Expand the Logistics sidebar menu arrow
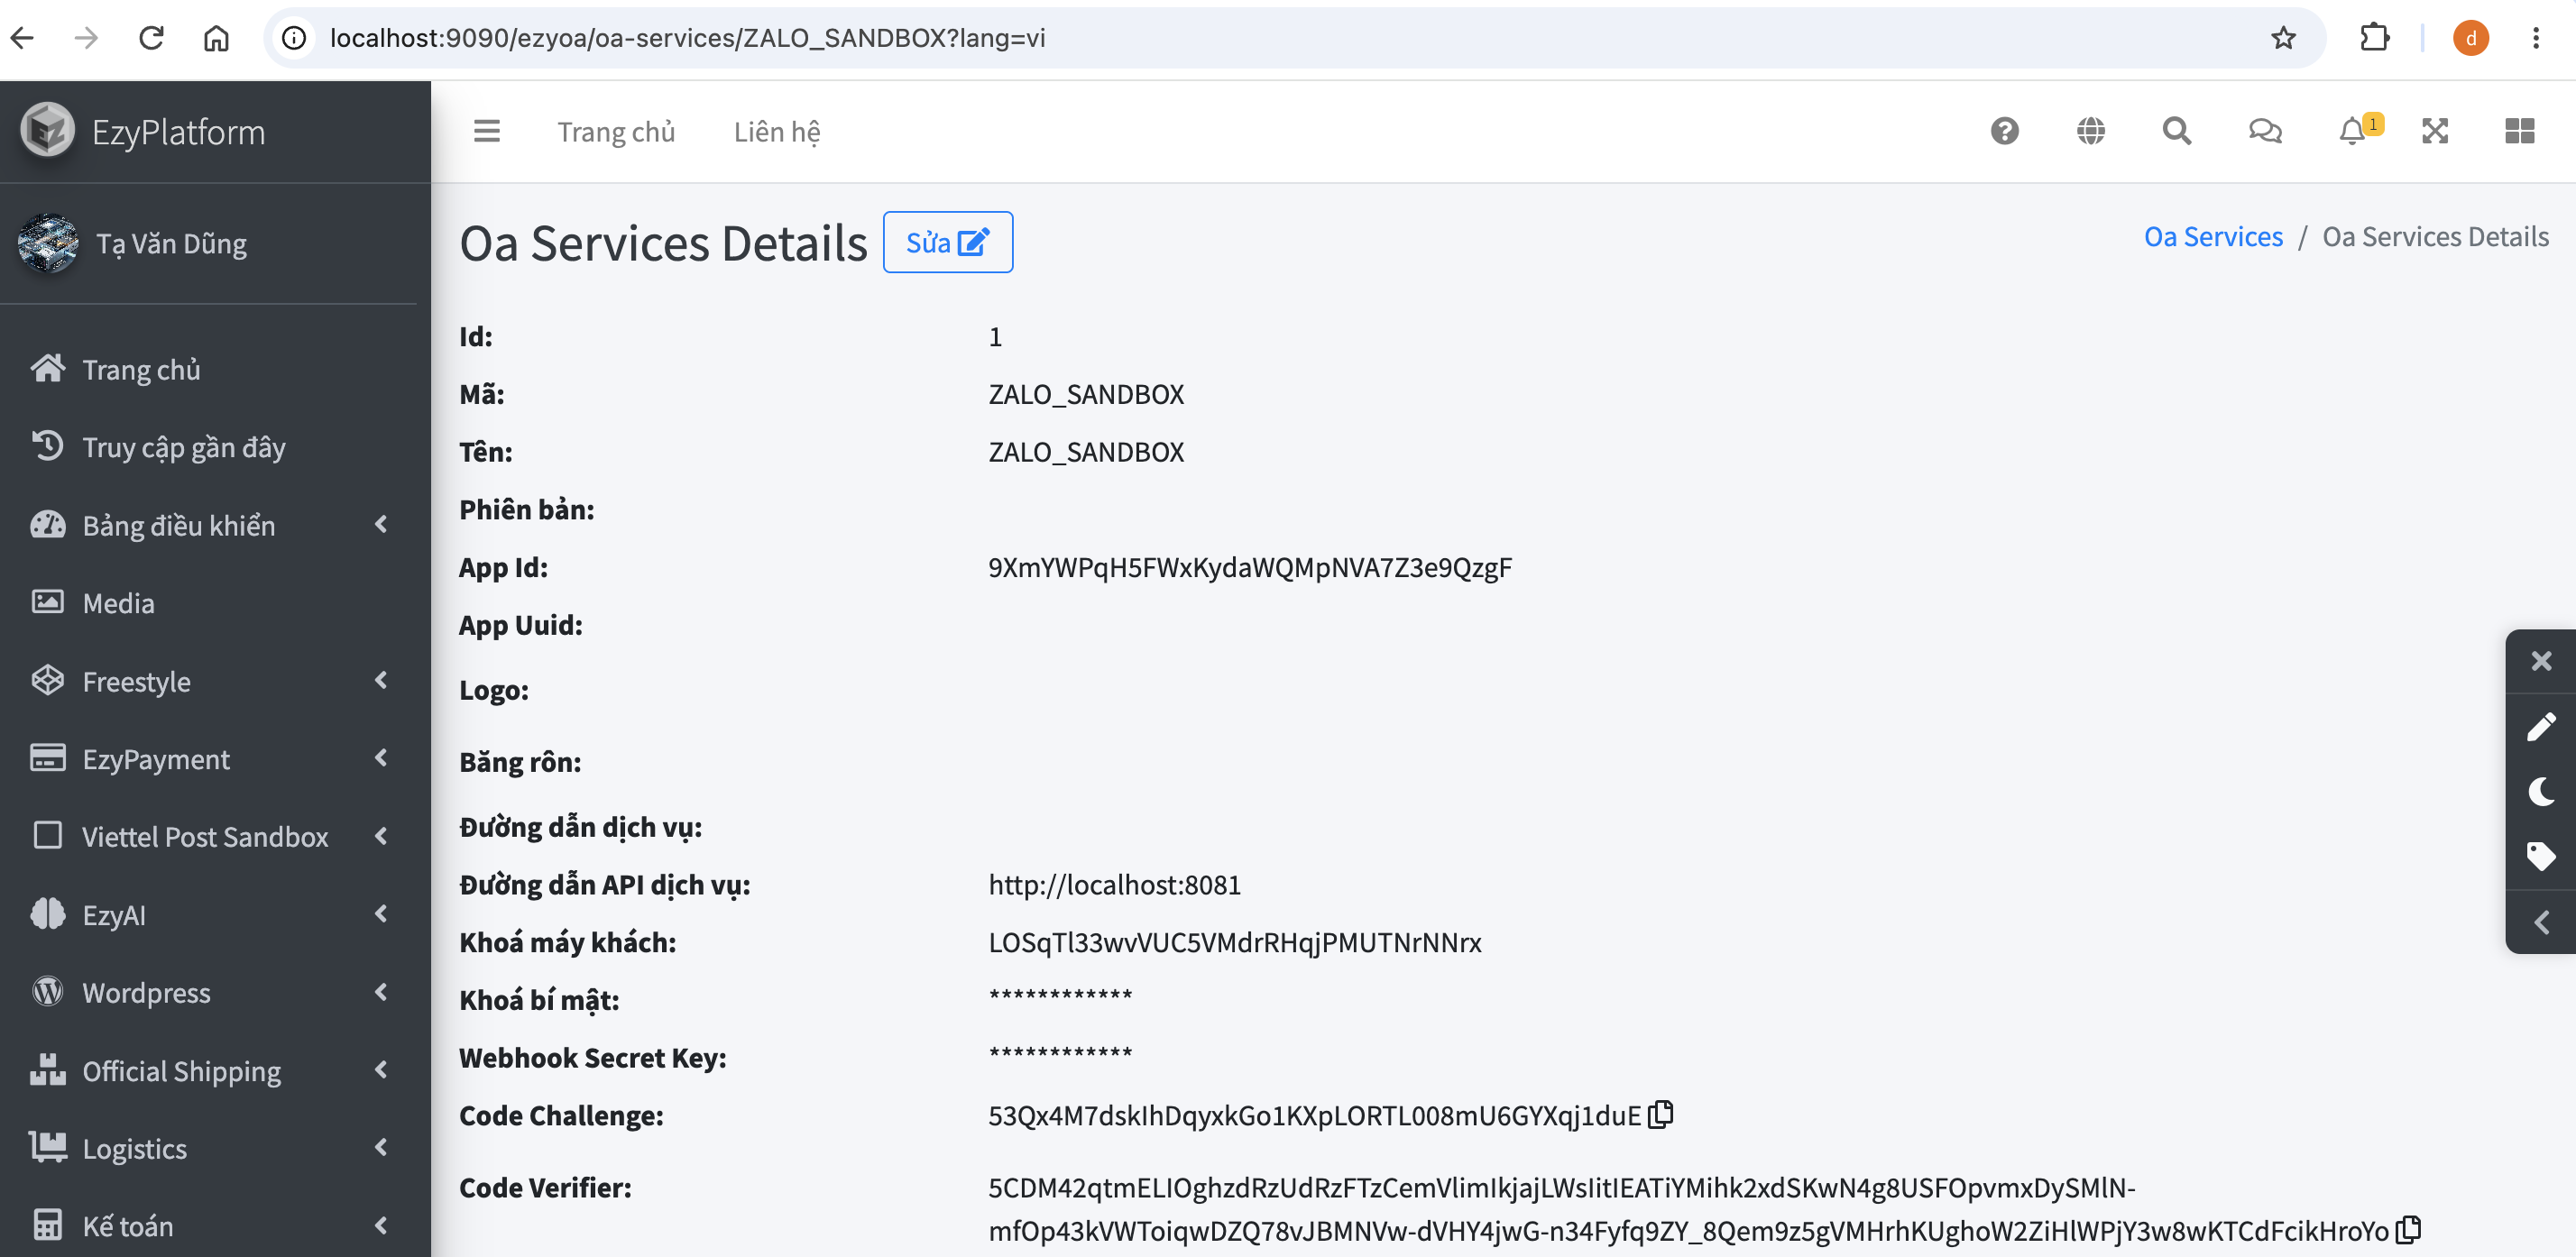The width and height of the screenshot is (2576, 1257). pos(381,1147)
